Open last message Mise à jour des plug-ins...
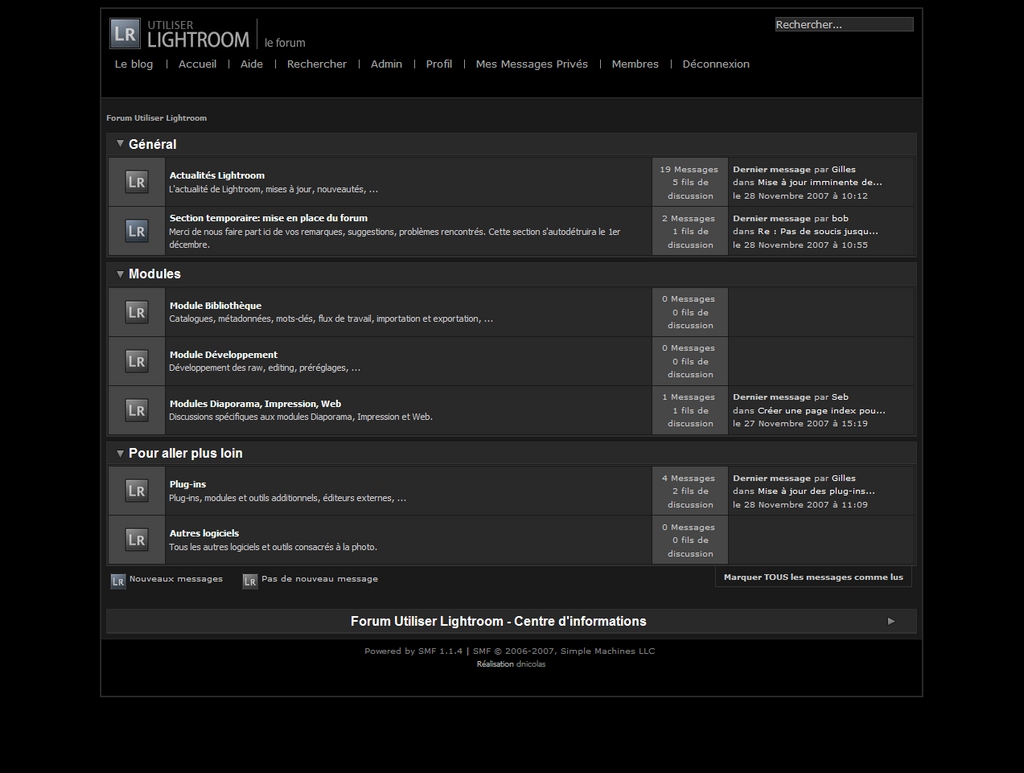Viewport: 1024px width, 773px height. 816,491
